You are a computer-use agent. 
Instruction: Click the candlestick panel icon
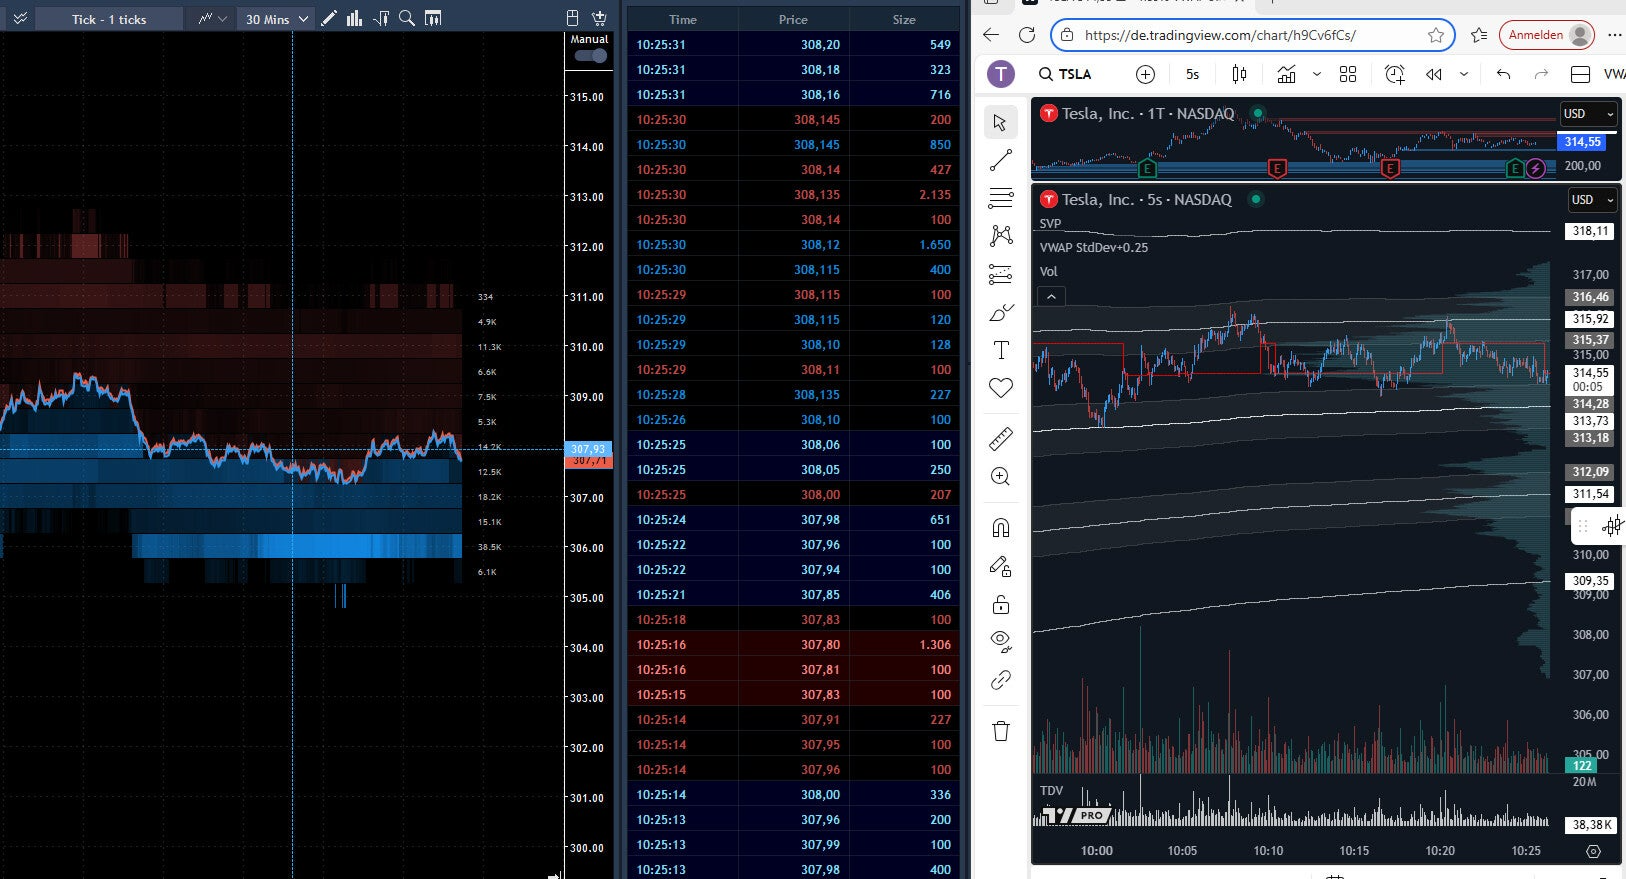pyautogui.click(x=433, y=18)
